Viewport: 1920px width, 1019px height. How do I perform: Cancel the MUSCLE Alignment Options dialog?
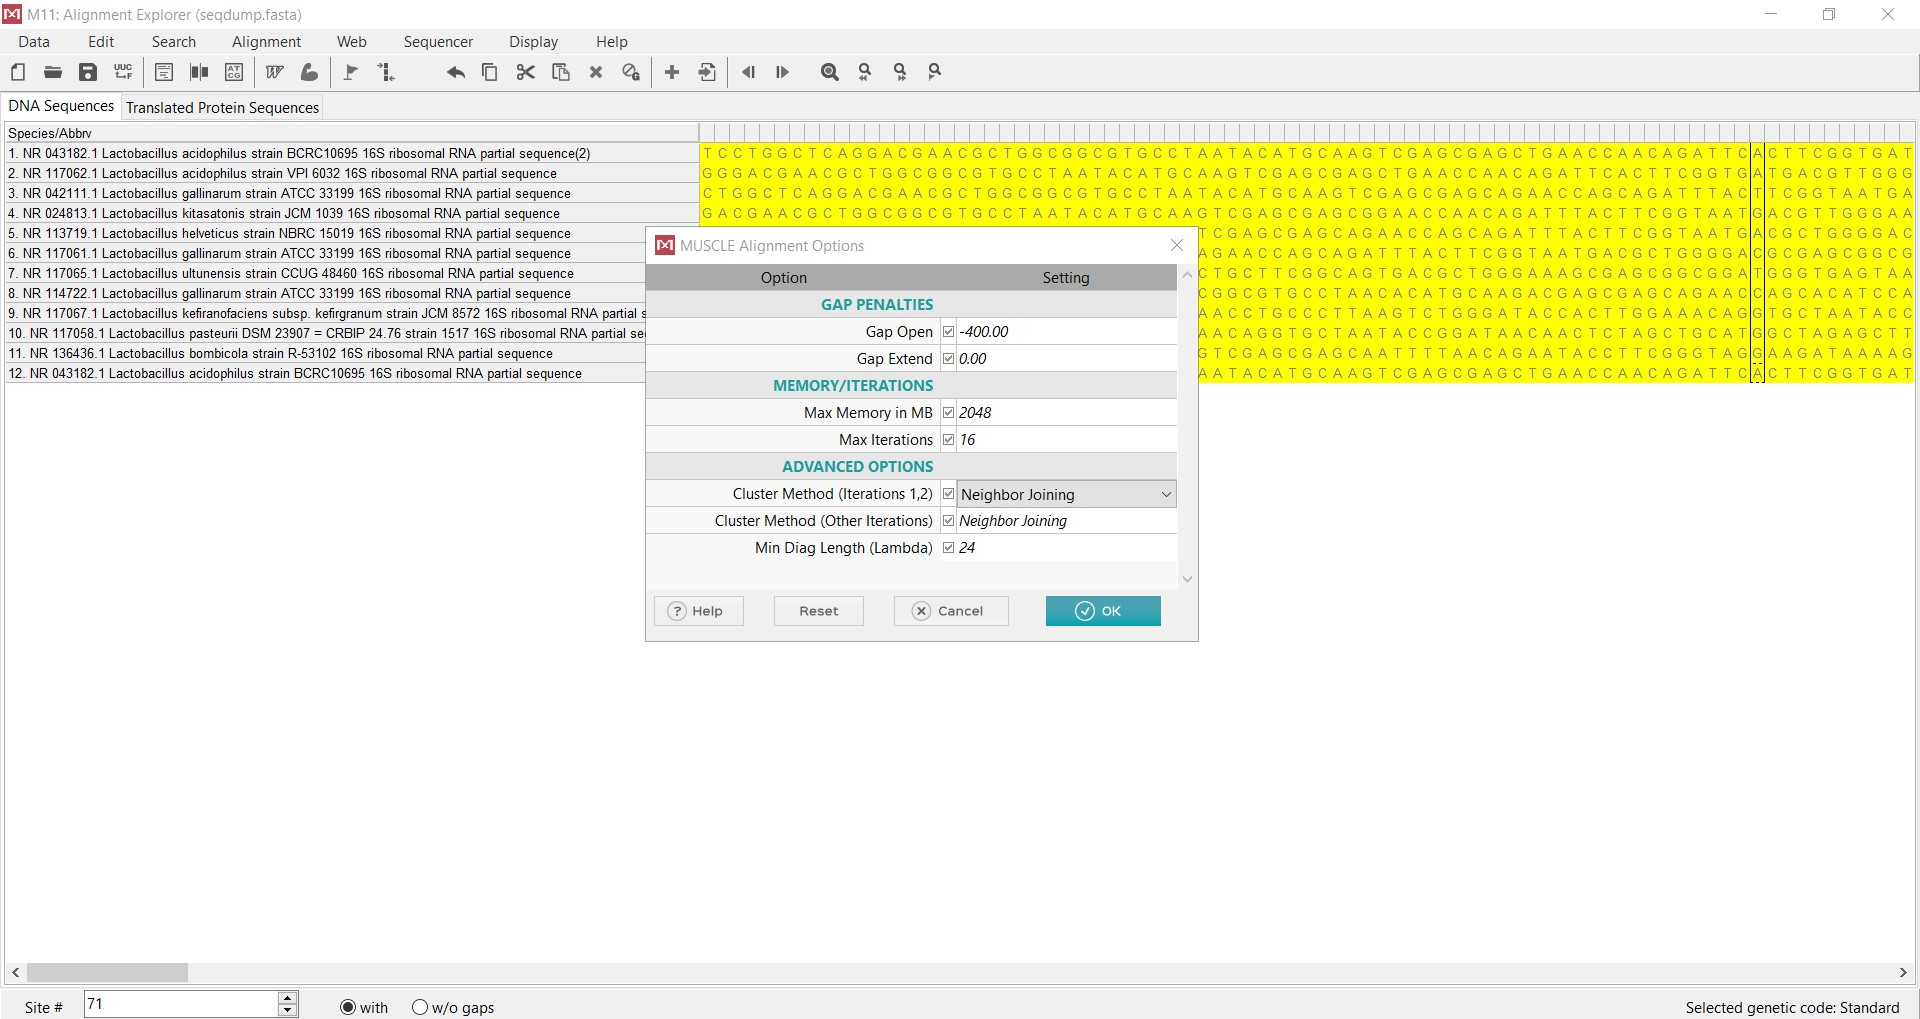(x=951, y=611)
